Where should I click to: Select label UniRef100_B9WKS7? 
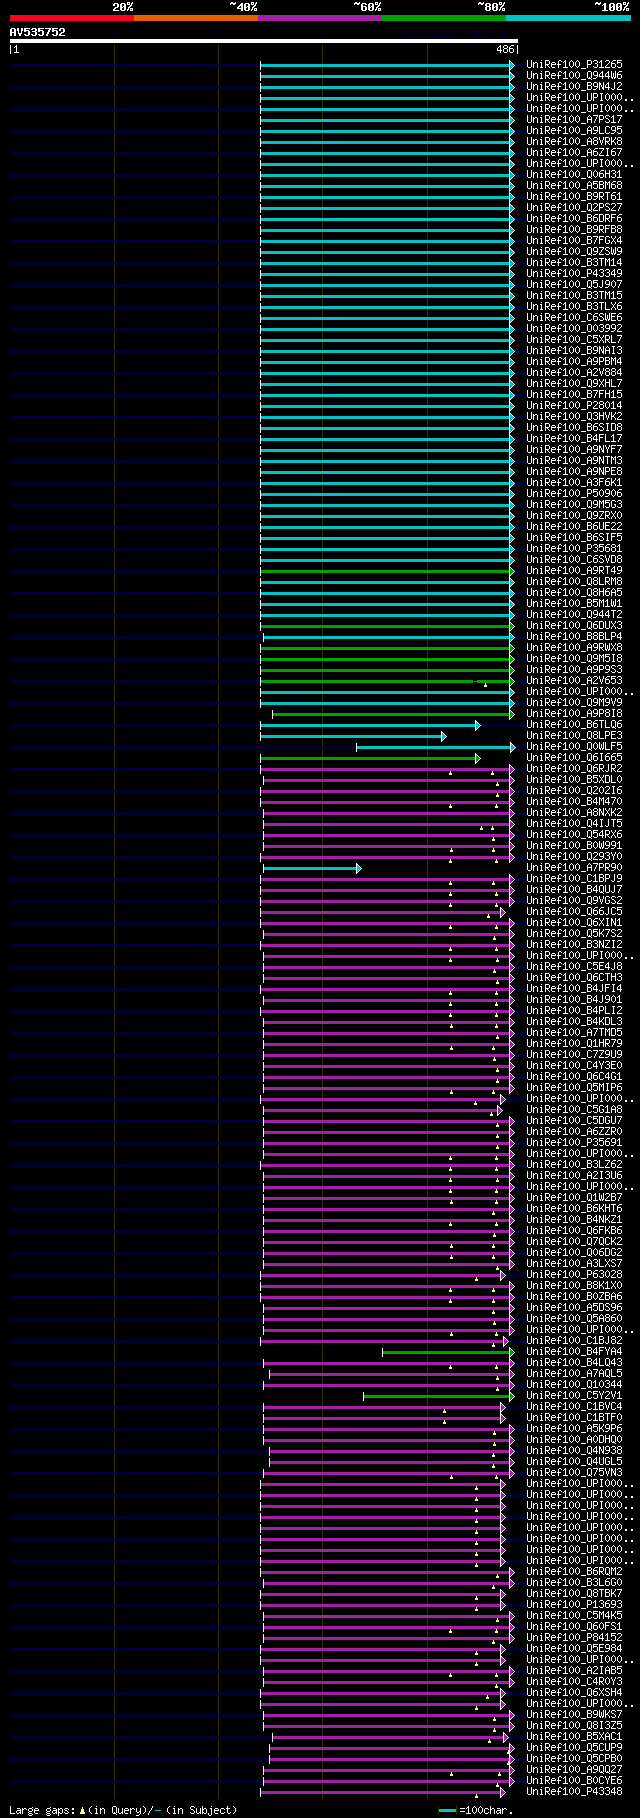(x=574, y=1715)
